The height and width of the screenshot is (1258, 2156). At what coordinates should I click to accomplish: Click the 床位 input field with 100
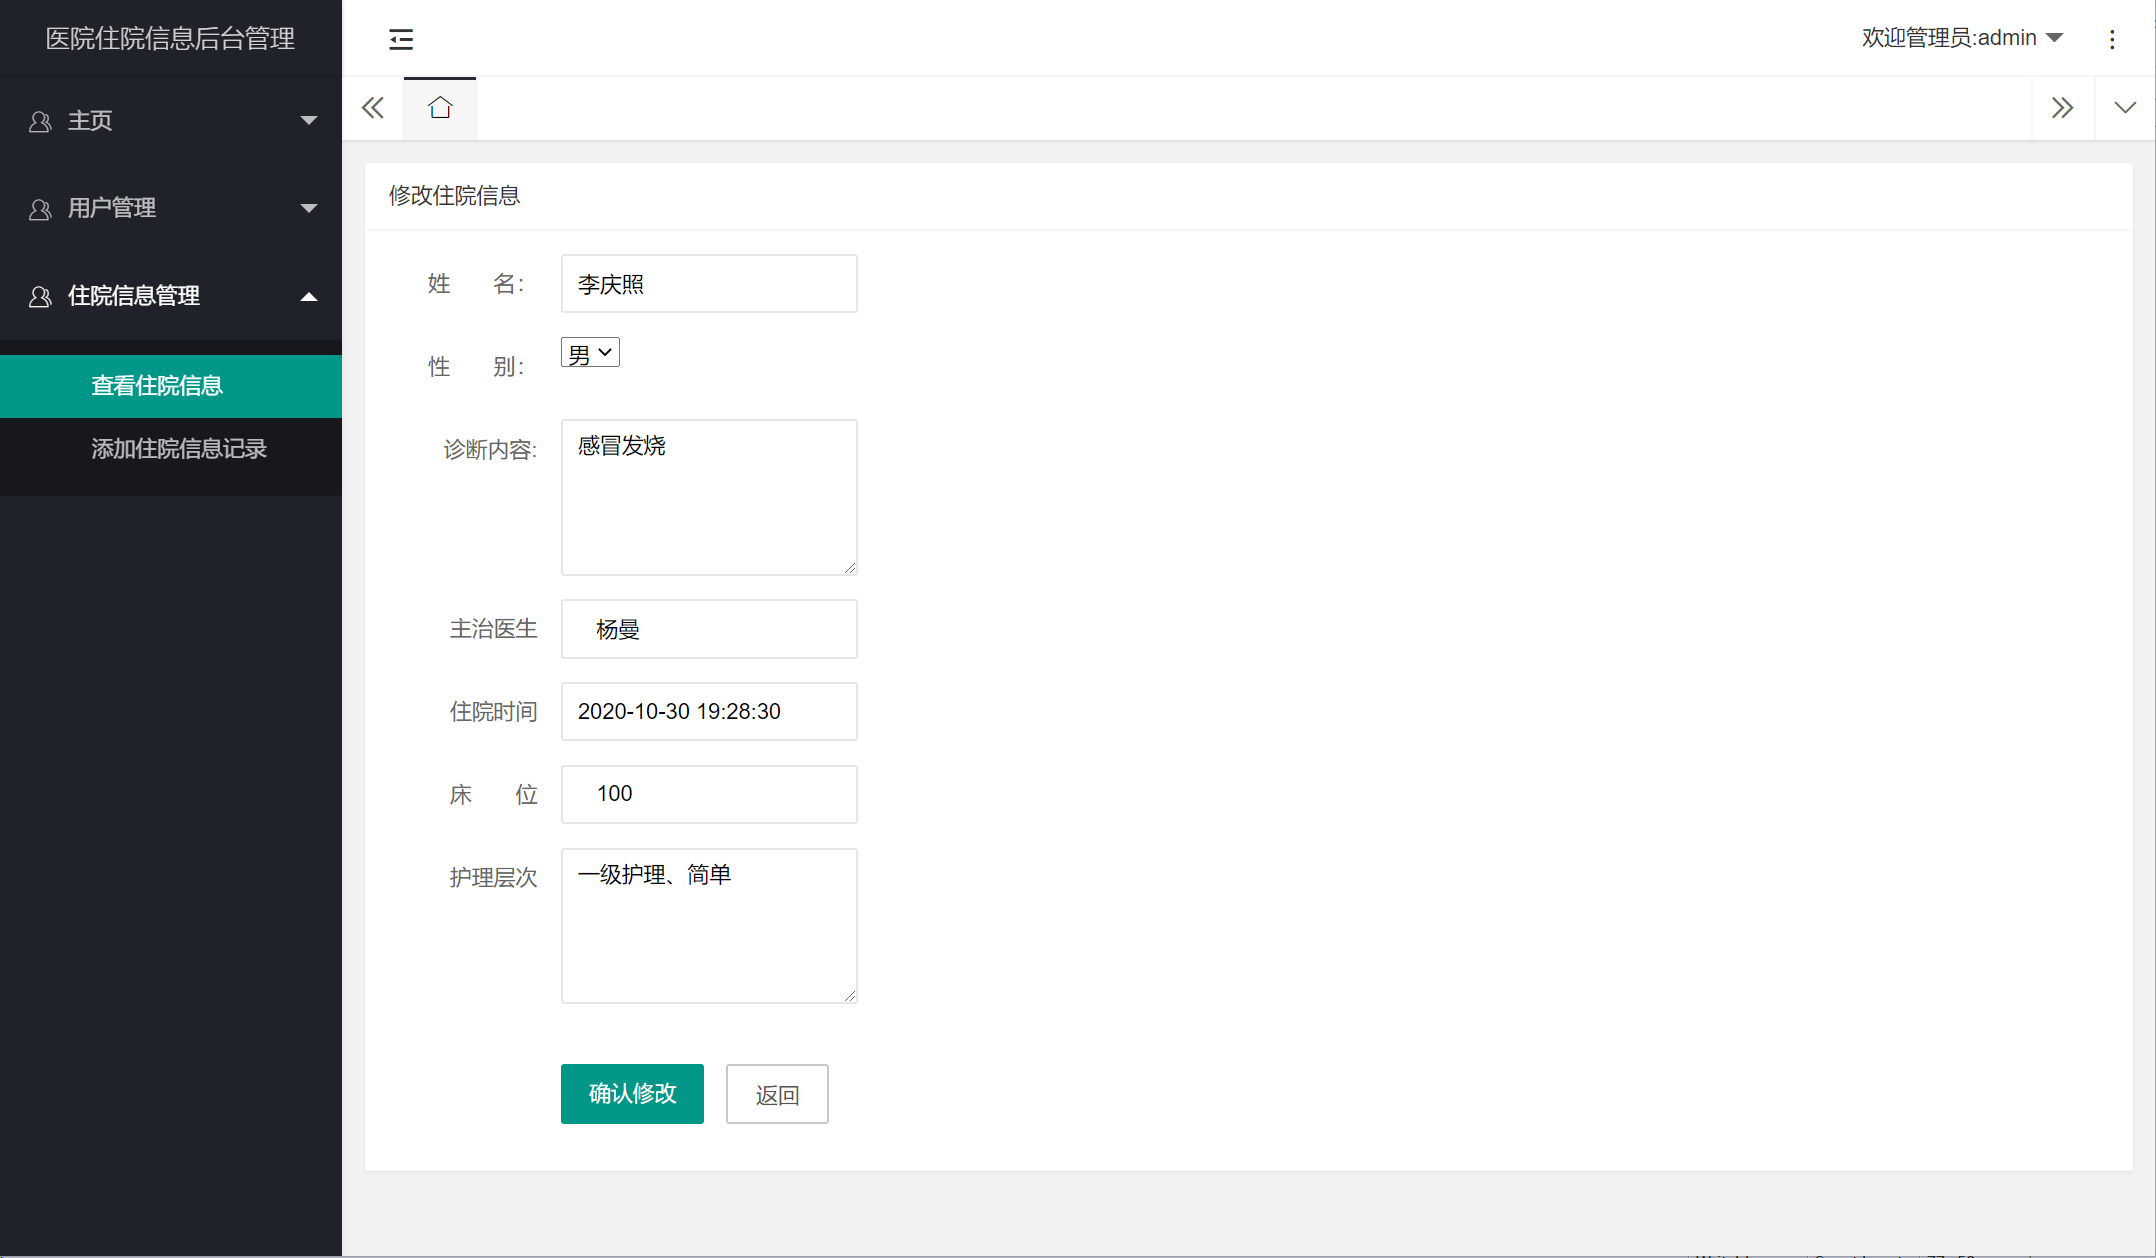click(709, 794)
